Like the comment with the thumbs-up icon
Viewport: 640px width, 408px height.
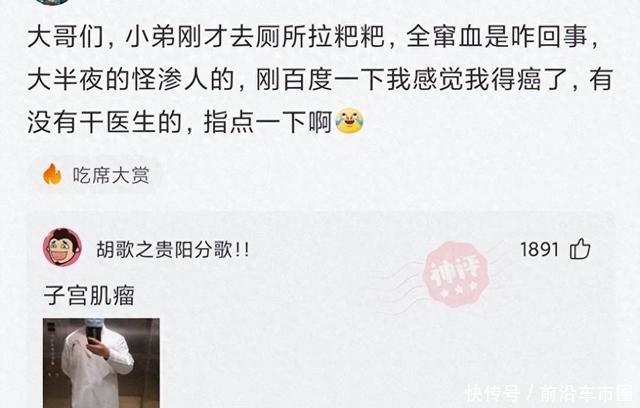(x=580, y=248)
